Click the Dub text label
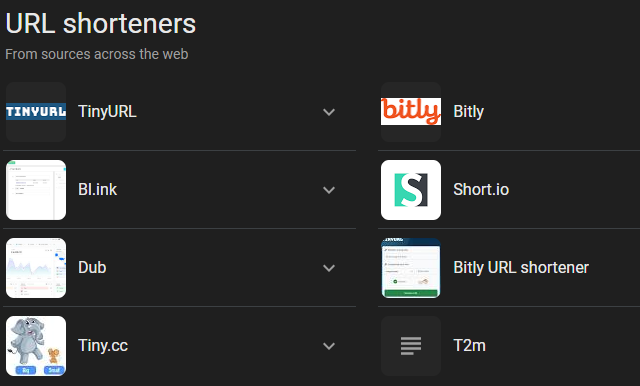The width and height of the screenshot is (640, 386). pos(92,267)
